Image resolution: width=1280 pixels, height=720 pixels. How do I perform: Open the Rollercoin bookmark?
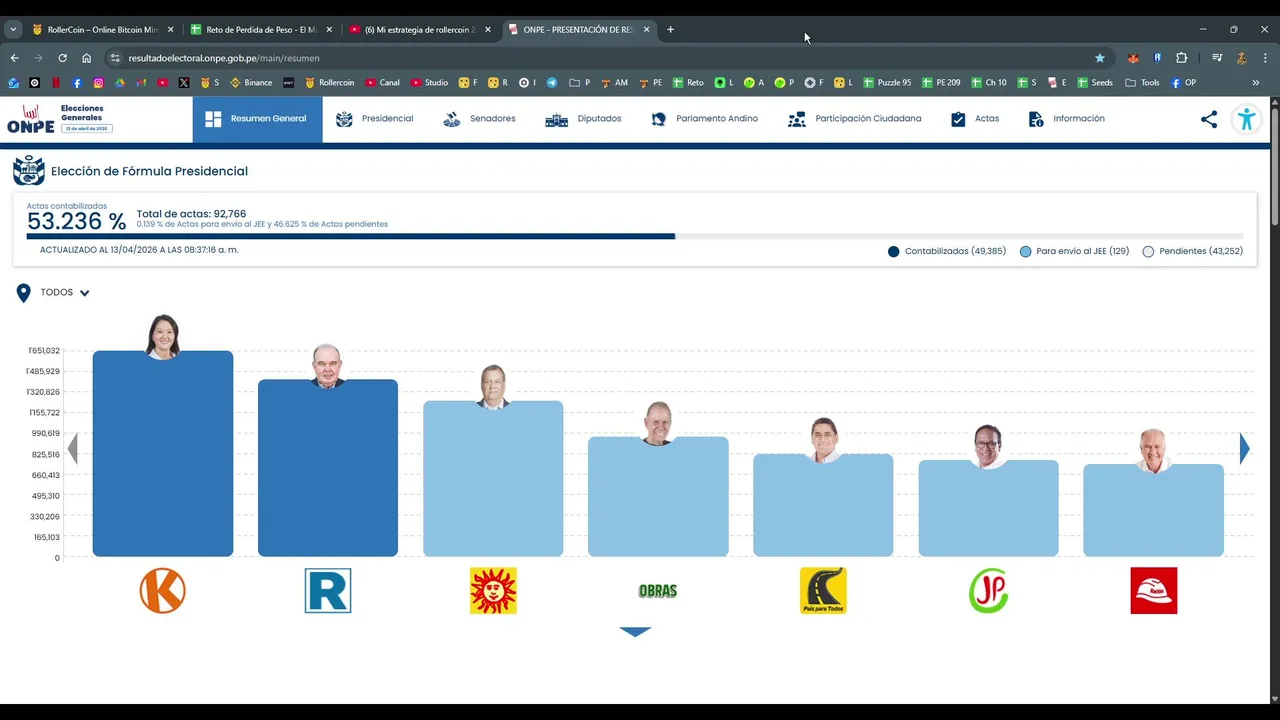tap(329, 83)
